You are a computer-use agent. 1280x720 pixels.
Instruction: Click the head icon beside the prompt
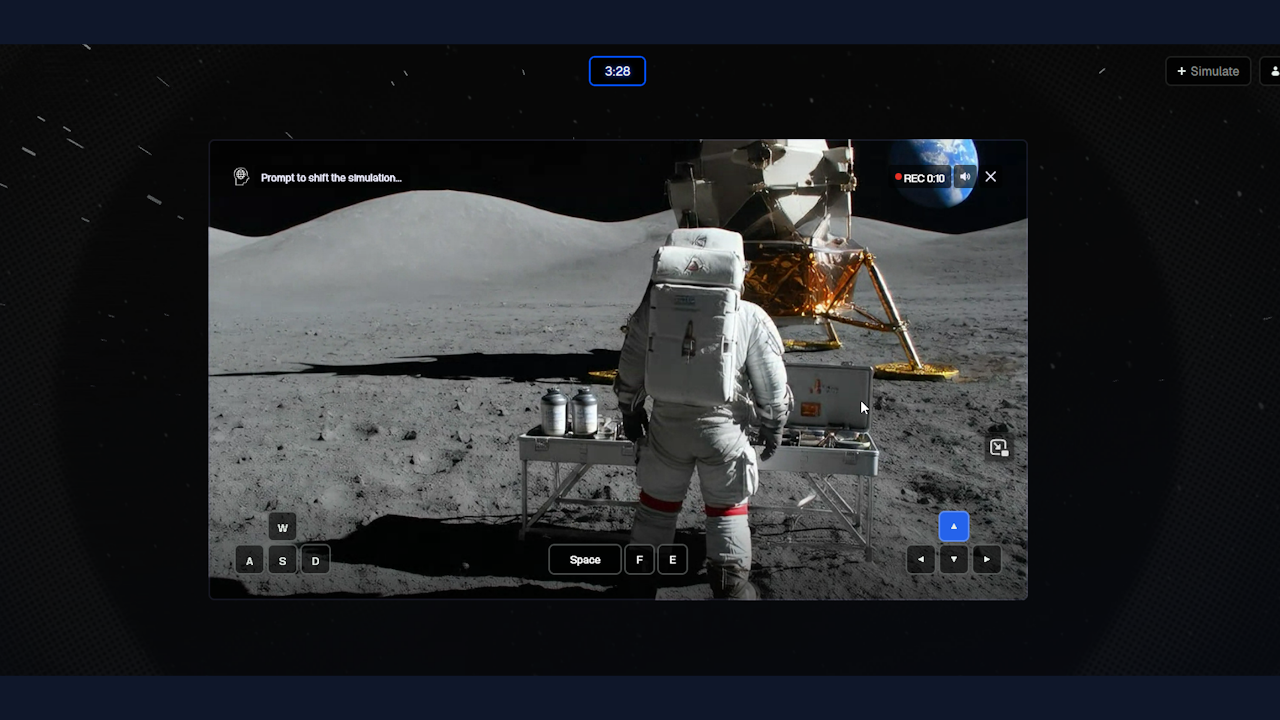[241, 177]
